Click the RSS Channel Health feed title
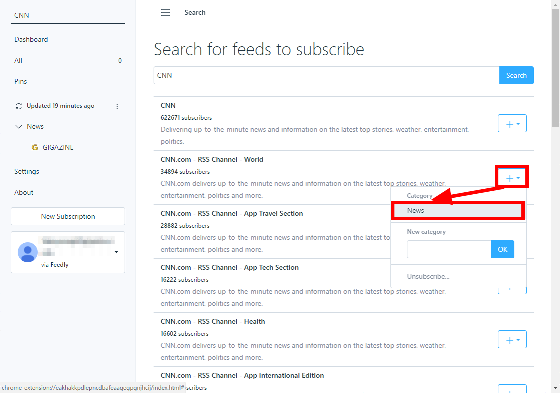Screen dimensions: 560x393 213,321
